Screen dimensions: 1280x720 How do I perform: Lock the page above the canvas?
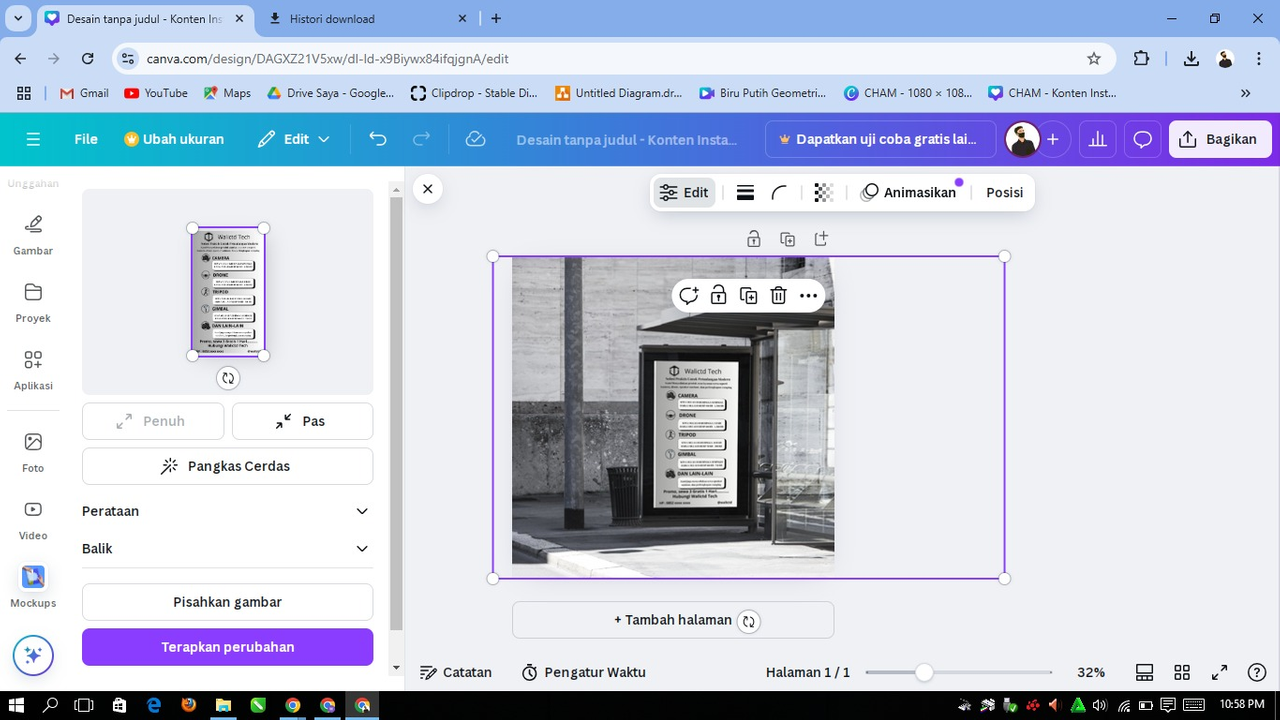754,239
